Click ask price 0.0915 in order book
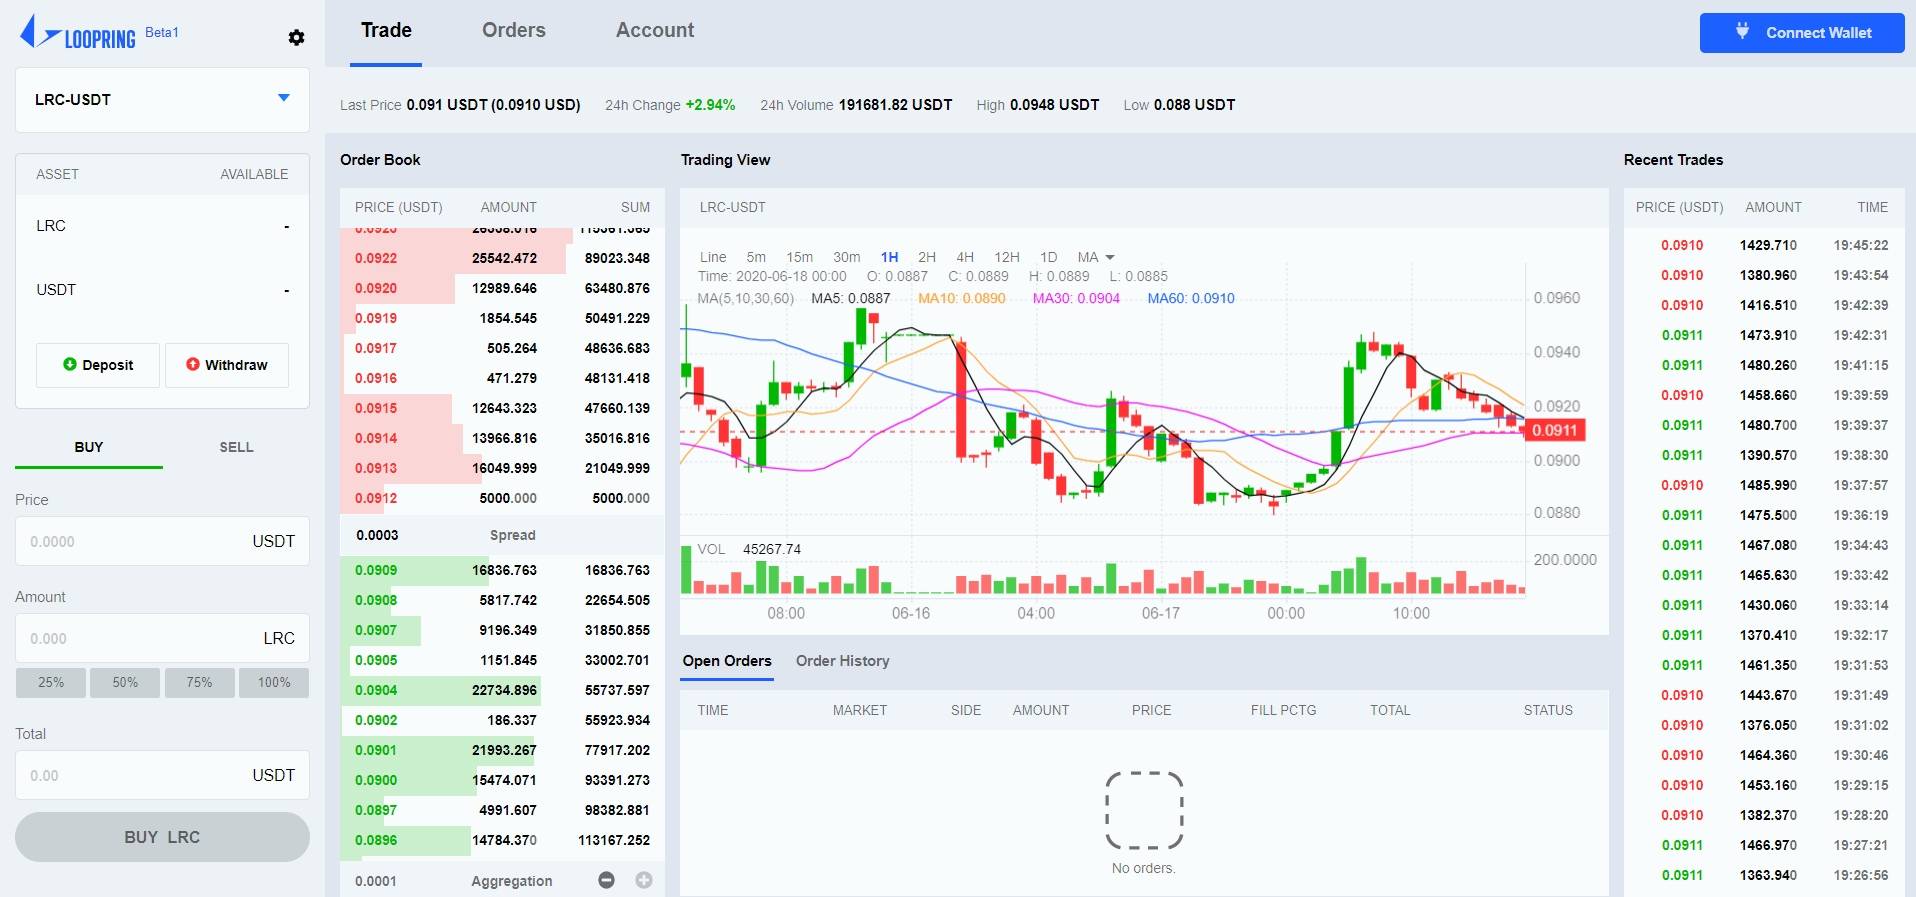Image resolution: width=1916 pixels, height=897 pixels. [x=376, y=408]
